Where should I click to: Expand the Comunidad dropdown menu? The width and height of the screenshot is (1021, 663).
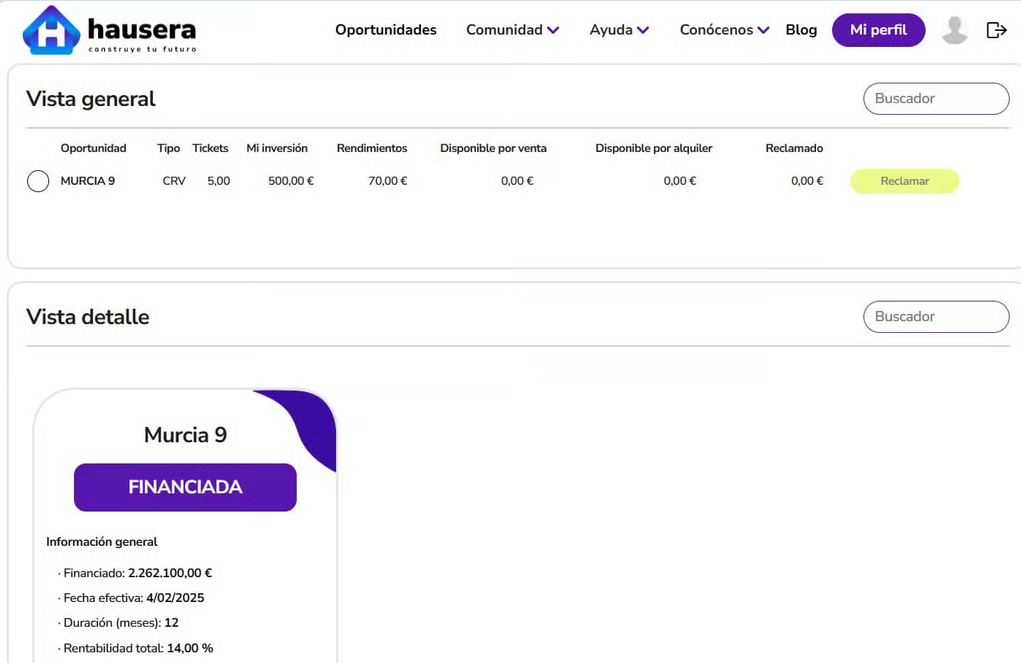tap(512, 30)
